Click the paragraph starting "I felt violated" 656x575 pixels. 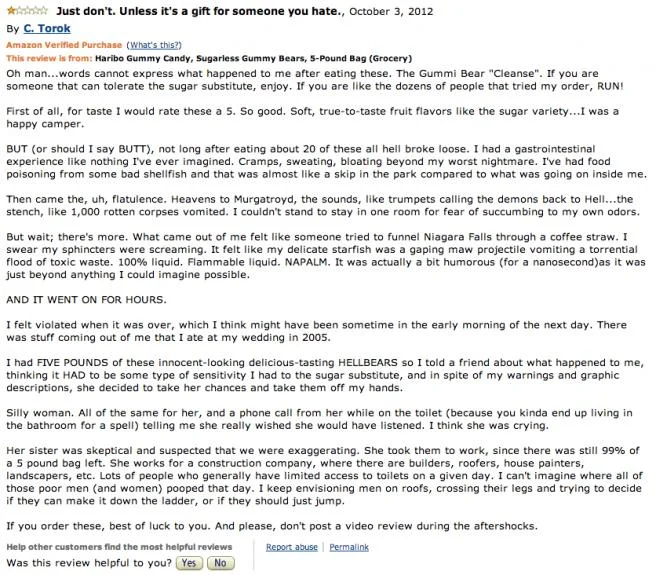point(320,331)
